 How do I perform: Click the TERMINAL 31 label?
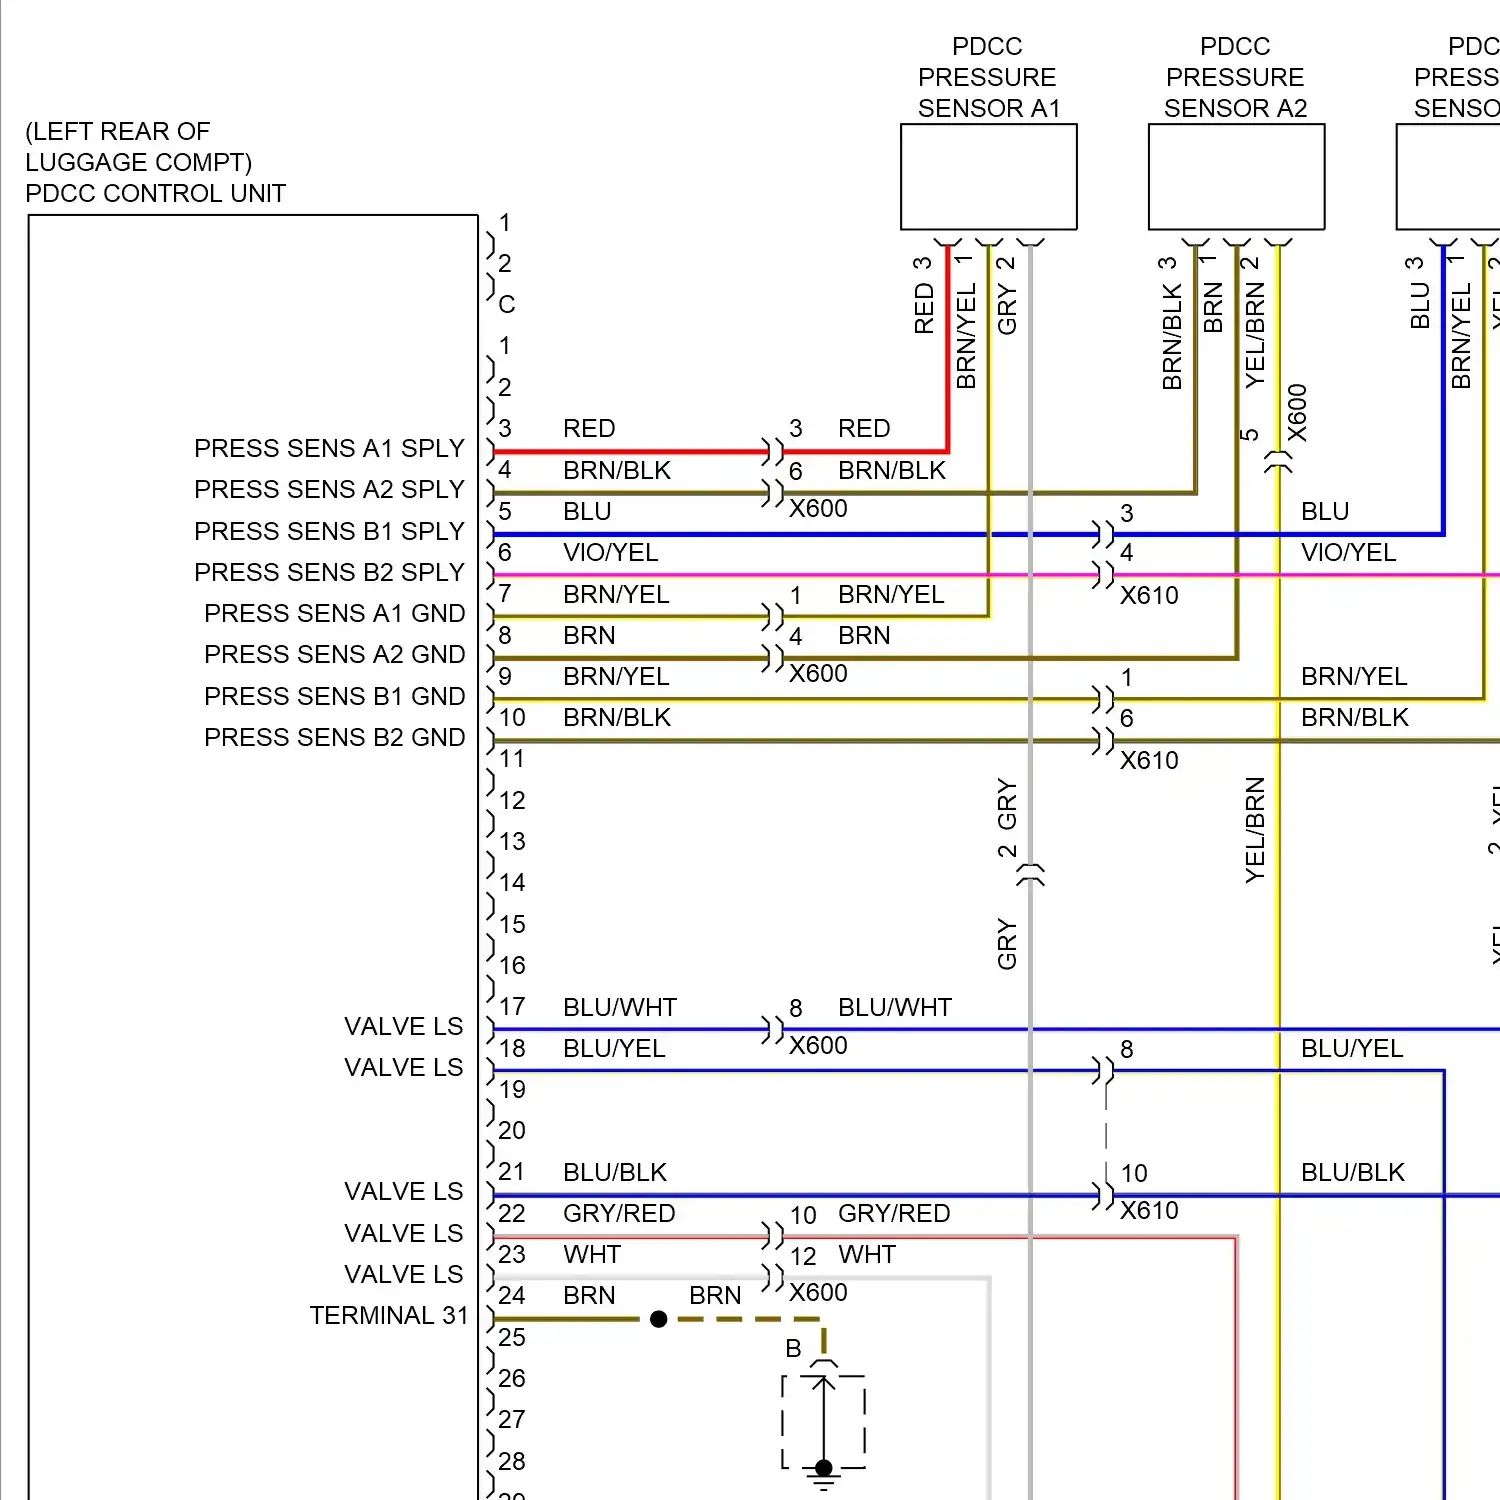point(389,1315)
